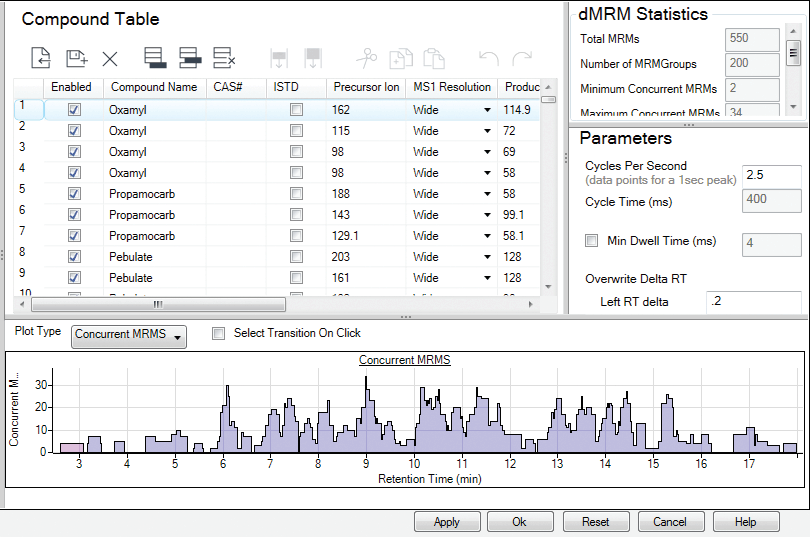Click the Compound Name column header

click(153, 87)
